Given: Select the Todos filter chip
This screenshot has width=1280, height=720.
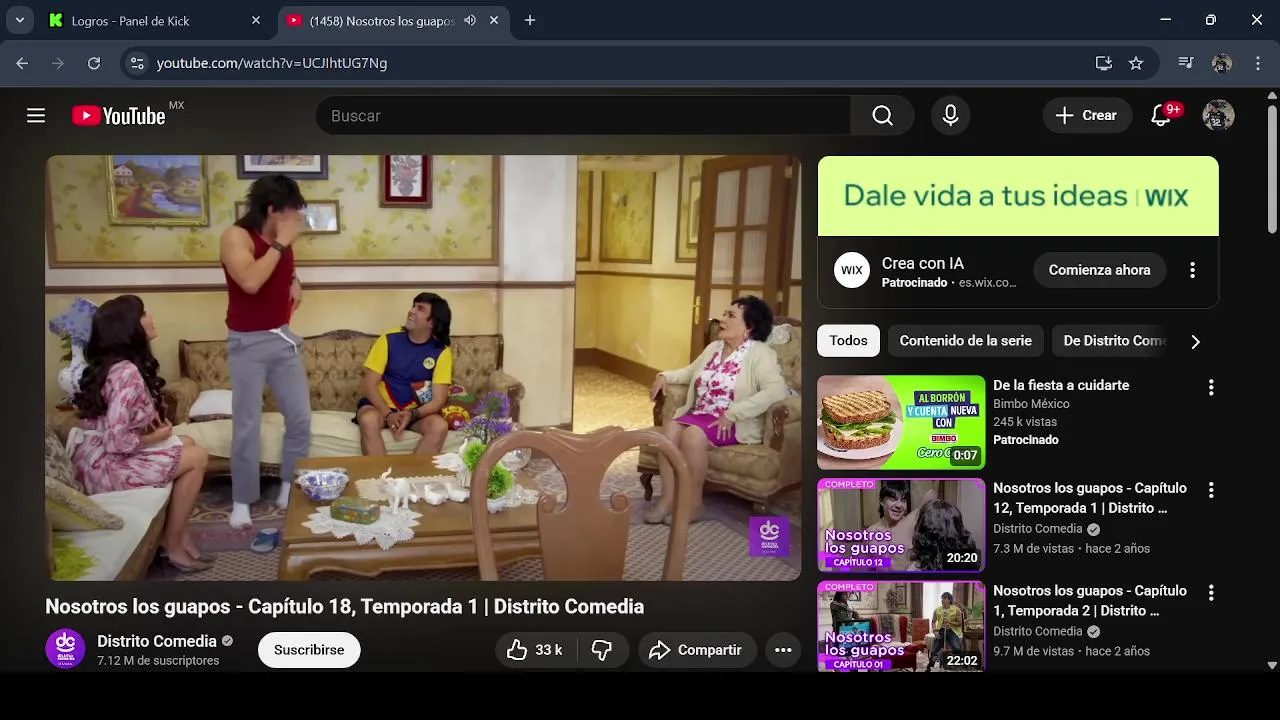Looking at the screenshot, I should [x=848, y=341].
